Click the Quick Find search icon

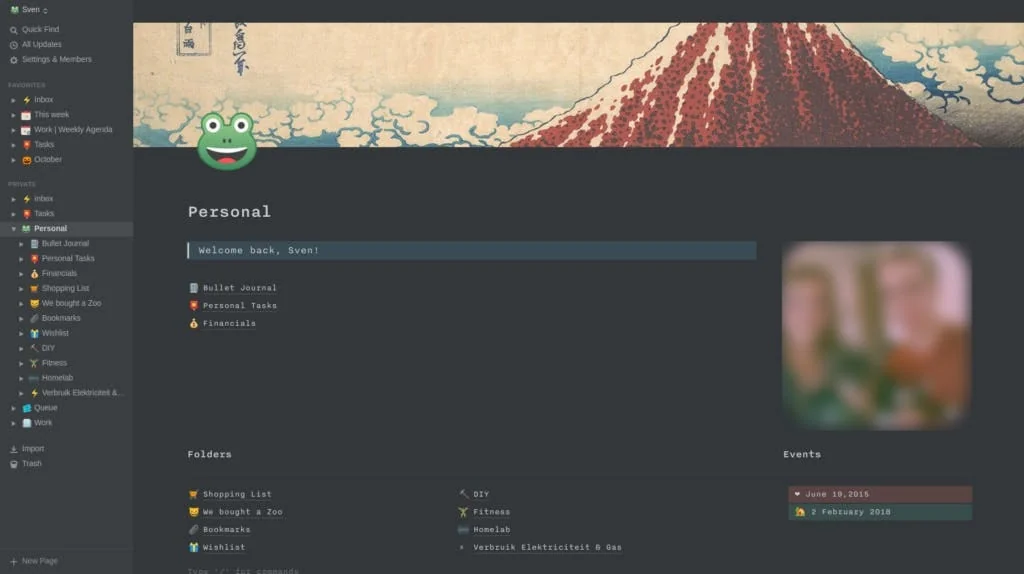click(x=14, y=30)
